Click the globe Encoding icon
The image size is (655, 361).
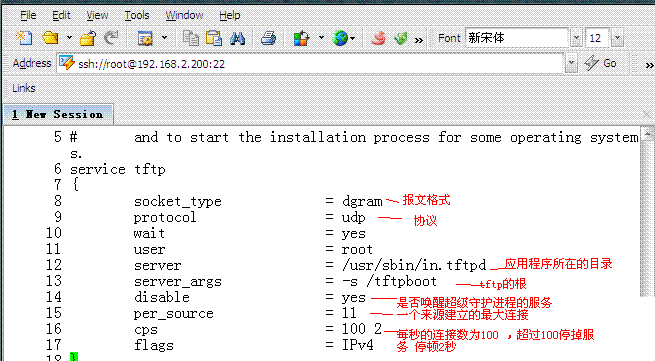click(340, 38)
